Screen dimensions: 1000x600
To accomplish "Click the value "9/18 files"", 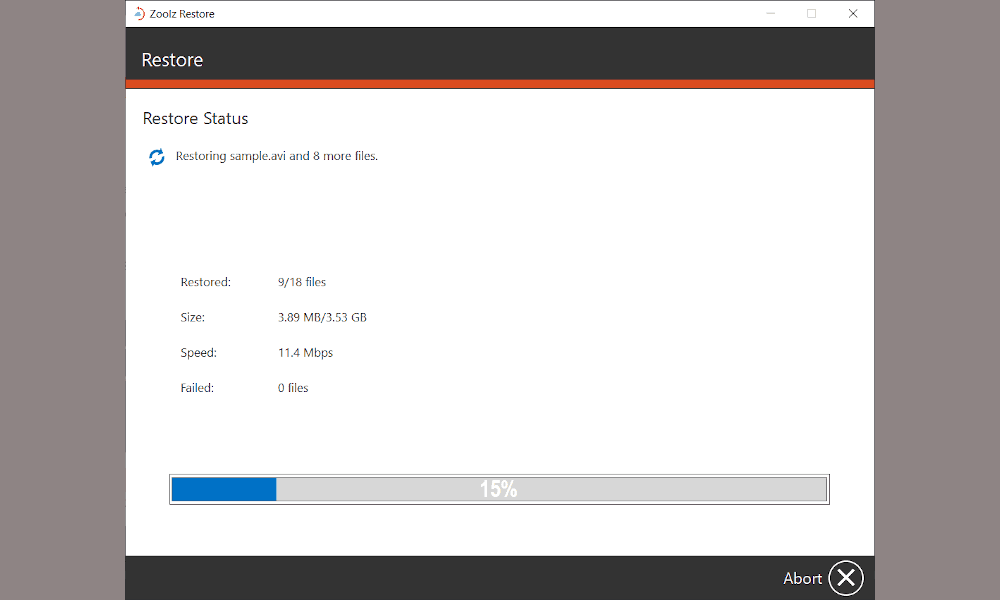I will click(302, 282).
